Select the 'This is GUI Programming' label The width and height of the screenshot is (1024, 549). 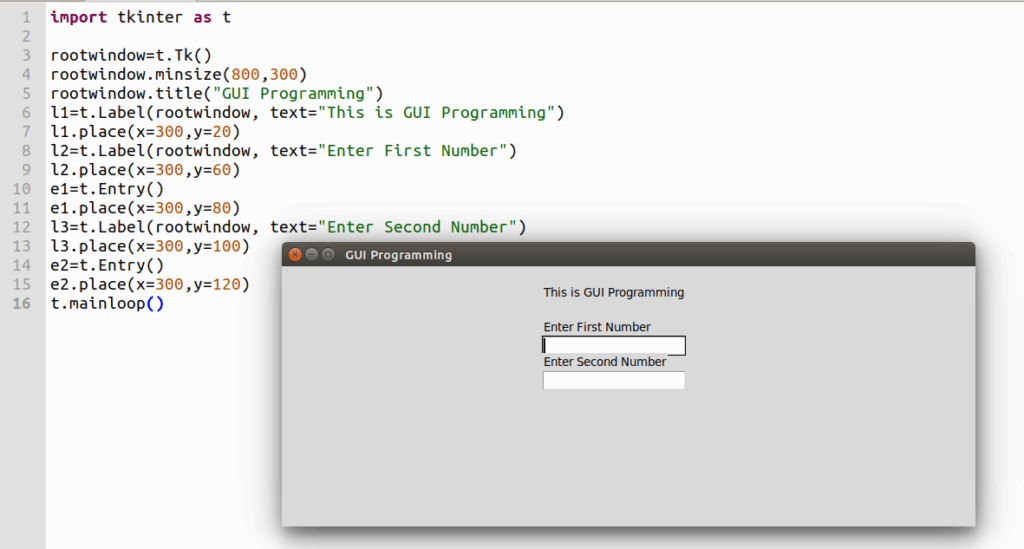(x=613, y=292)
